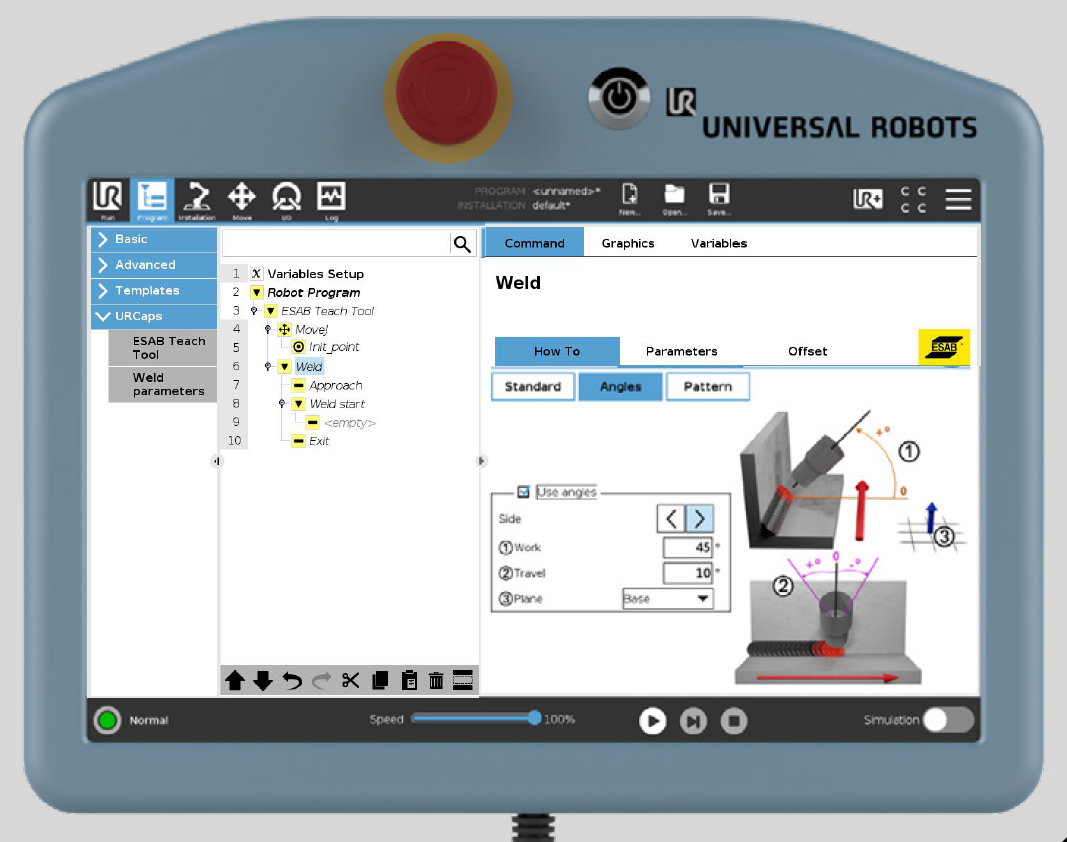Create a New program

(x=629, y=199)
